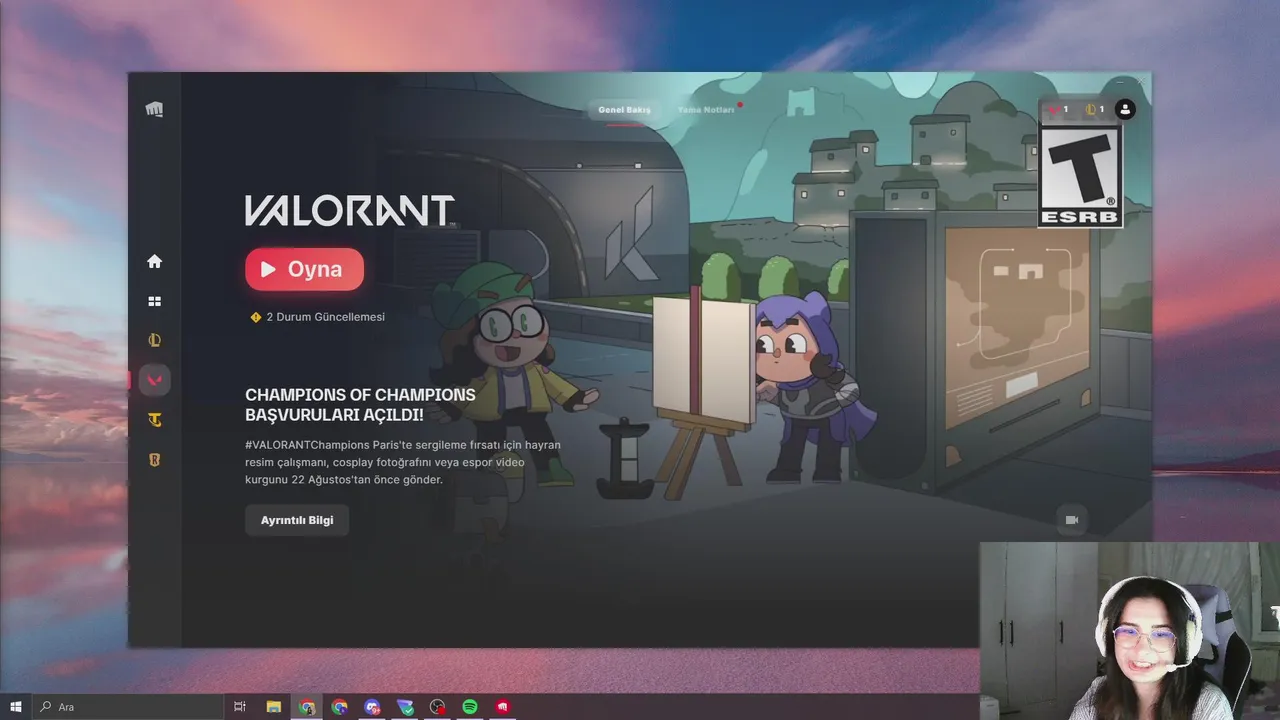Screen dimensions: 1280x720
Task: Click the Riot Games fist logo in sidebar
Action: 154,110
